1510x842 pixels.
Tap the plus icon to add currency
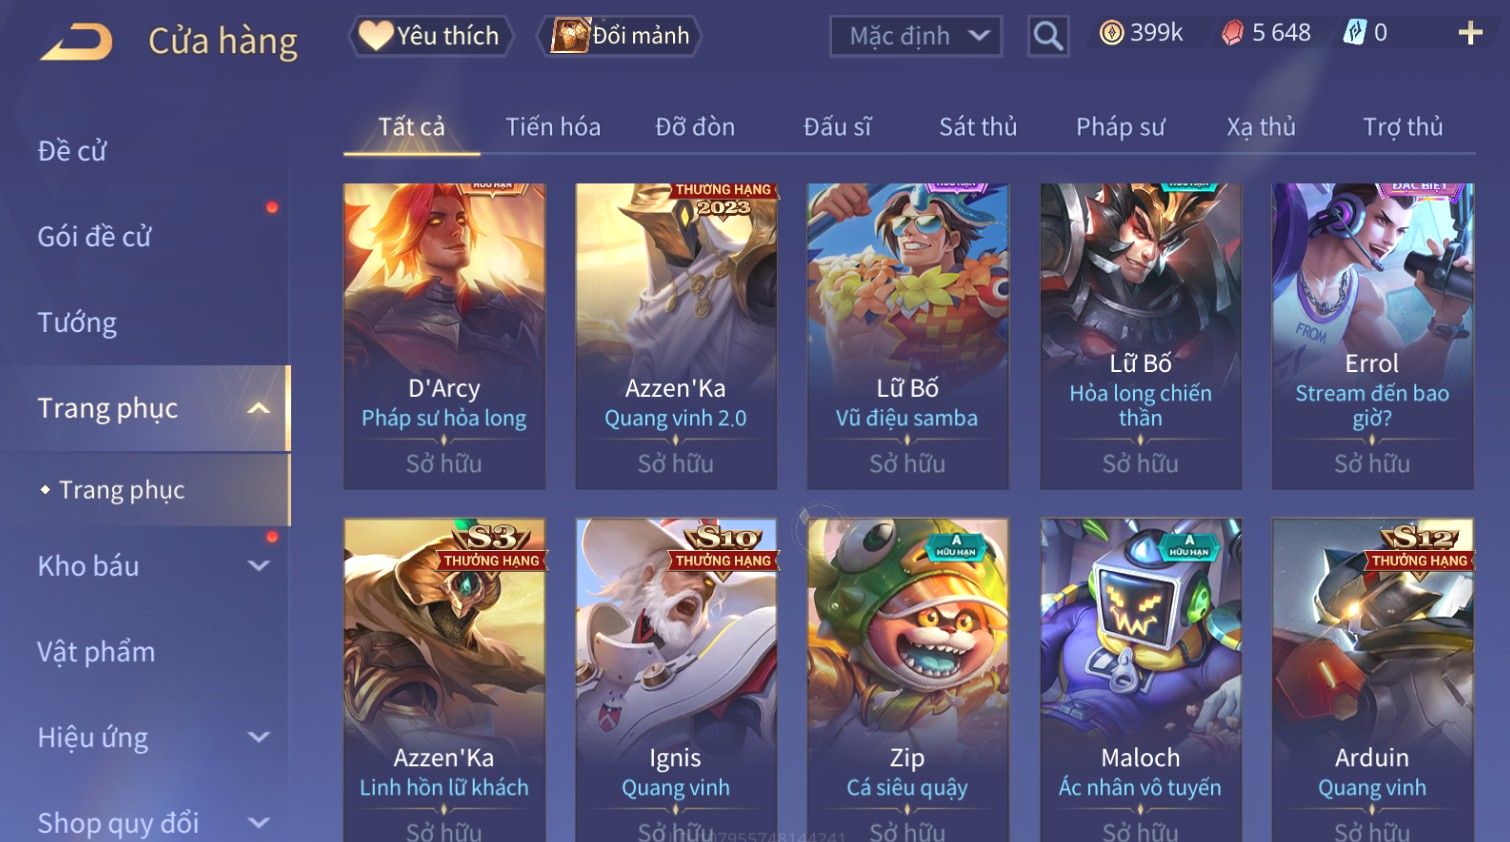click(x=1470, y=33)
